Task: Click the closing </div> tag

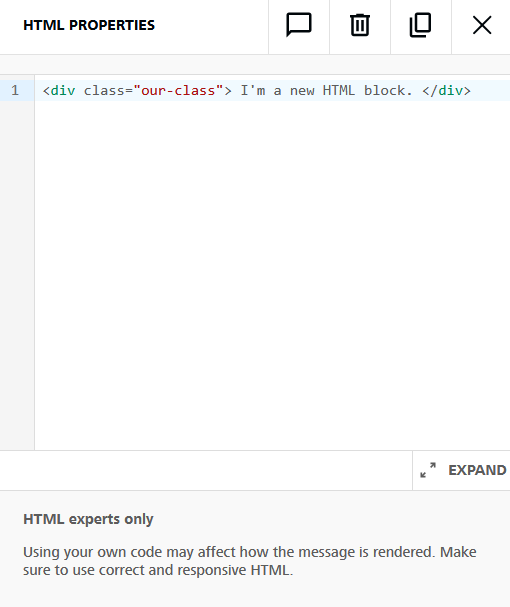Action: point(446,91)
